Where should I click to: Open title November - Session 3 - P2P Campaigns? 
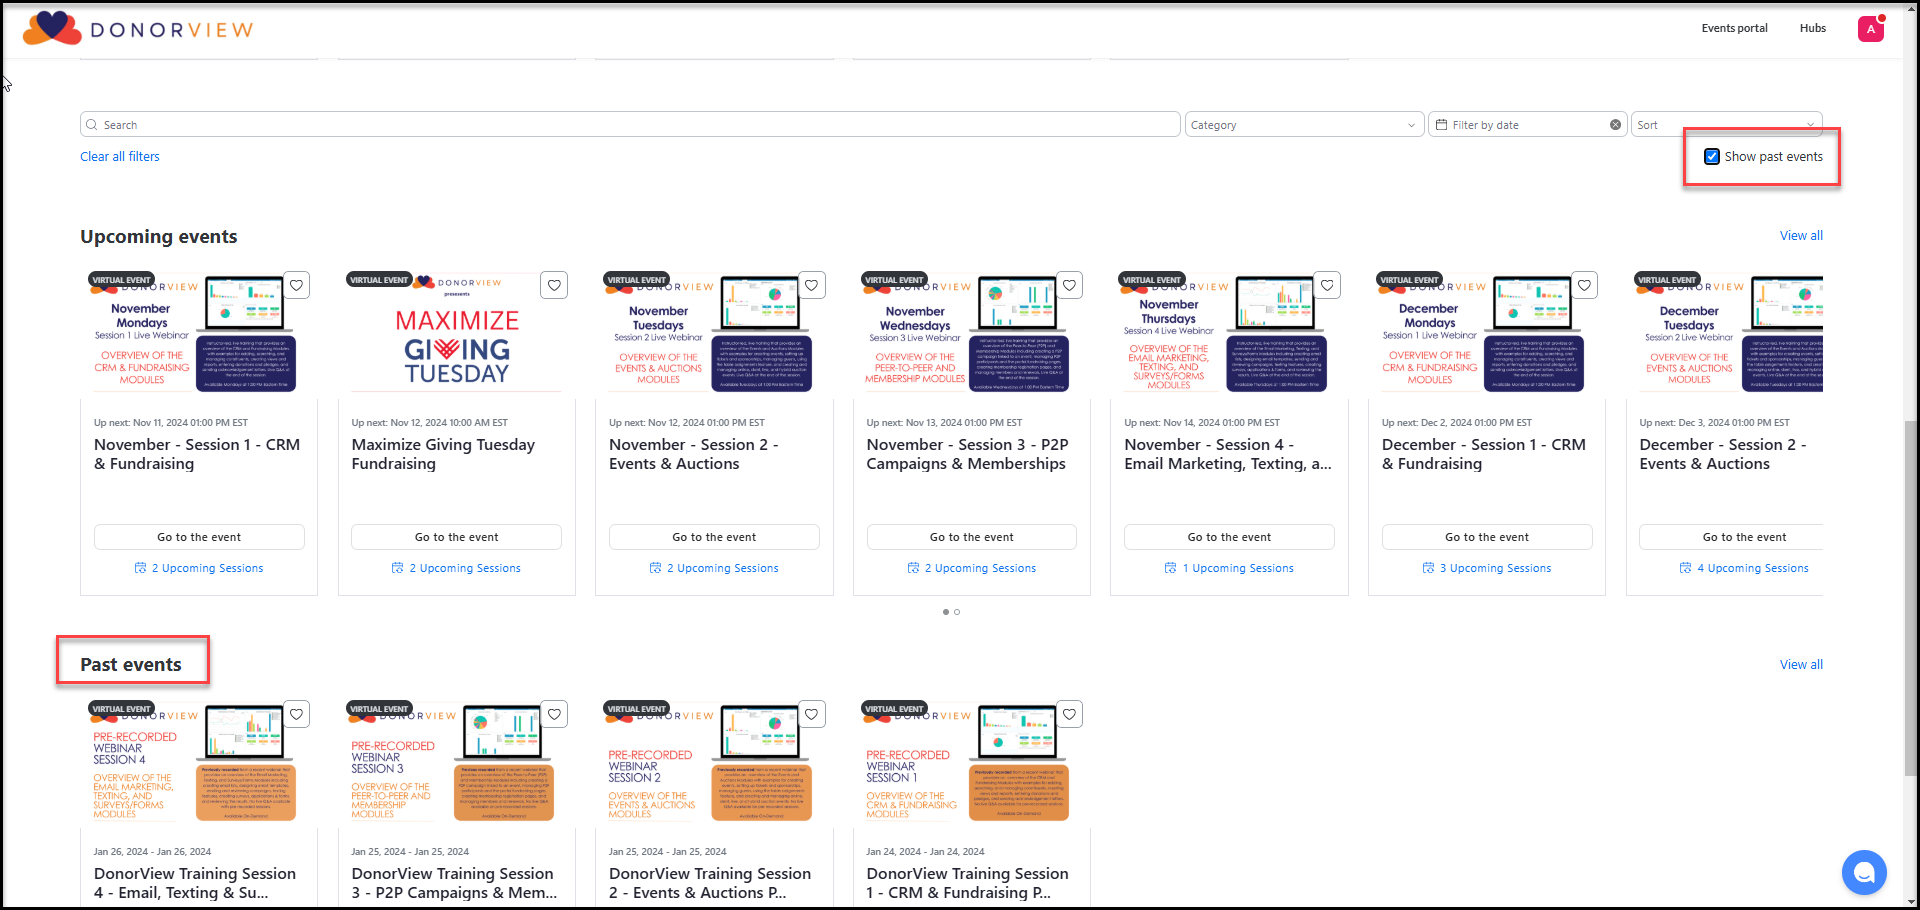tap(967, 454)
